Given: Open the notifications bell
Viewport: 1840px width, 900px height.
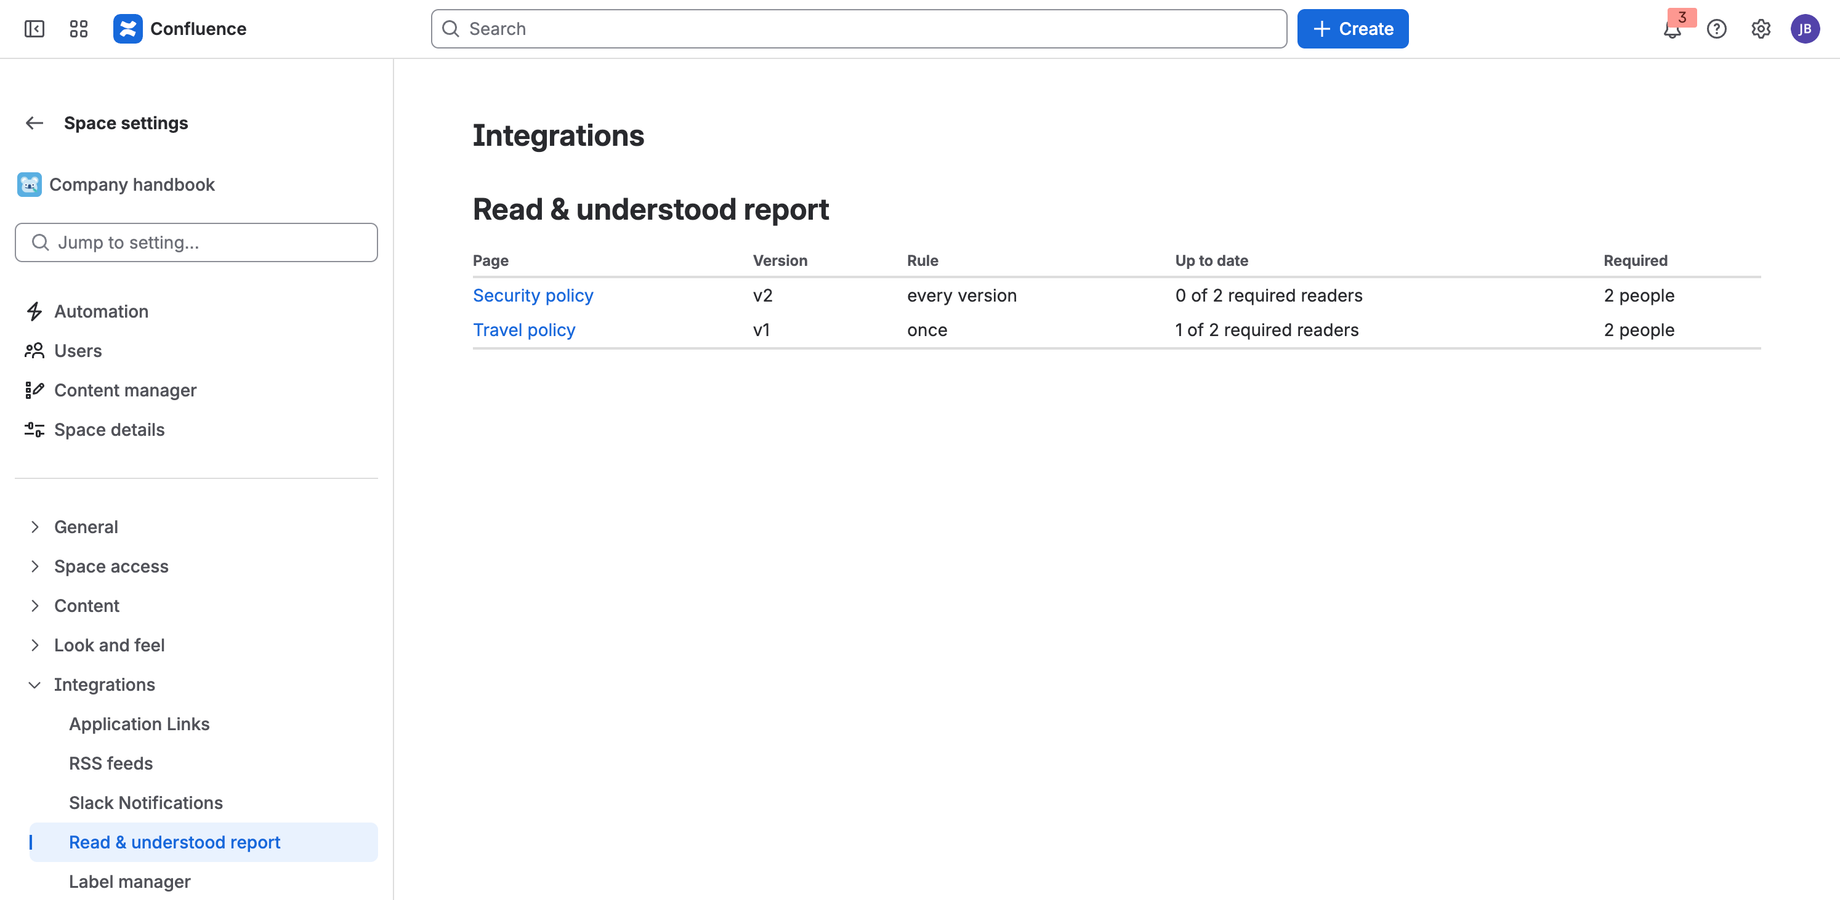Looking at the screenshot, I should [x=1672, y=29].
